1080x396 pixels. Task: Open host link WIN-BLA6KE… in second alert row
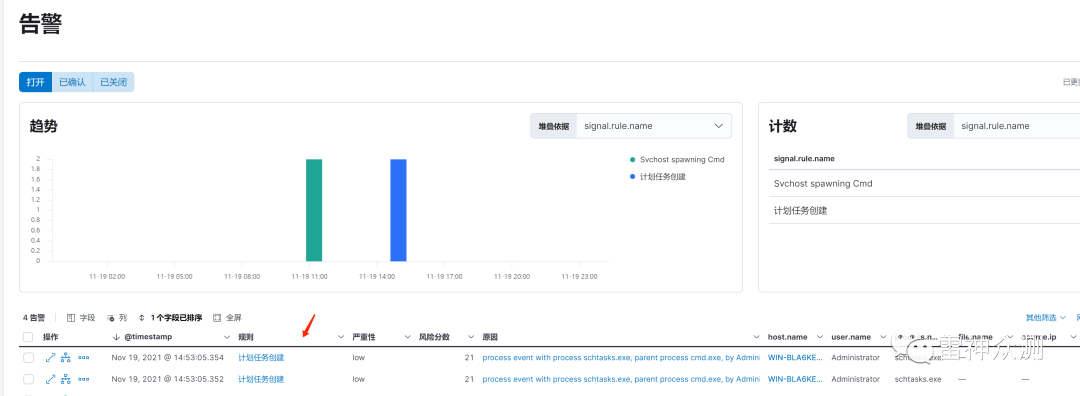tap(795, 379)
